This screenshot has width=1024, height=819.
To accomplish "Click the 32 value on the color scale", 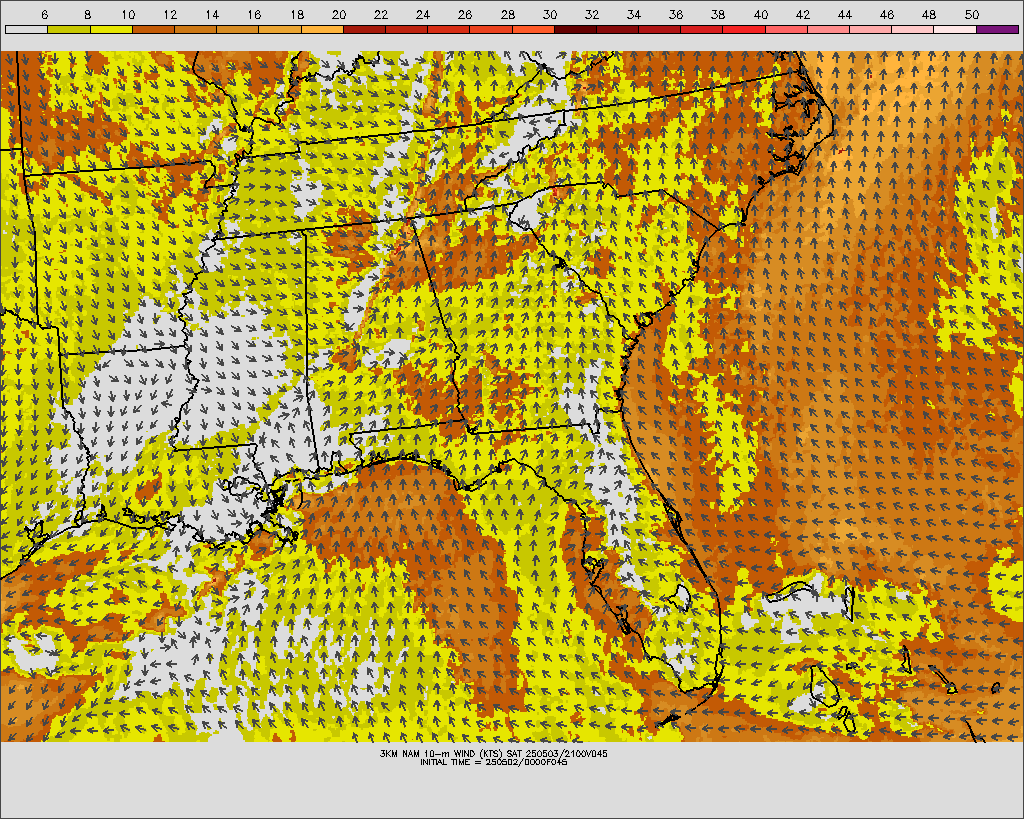I will [592, 15].
